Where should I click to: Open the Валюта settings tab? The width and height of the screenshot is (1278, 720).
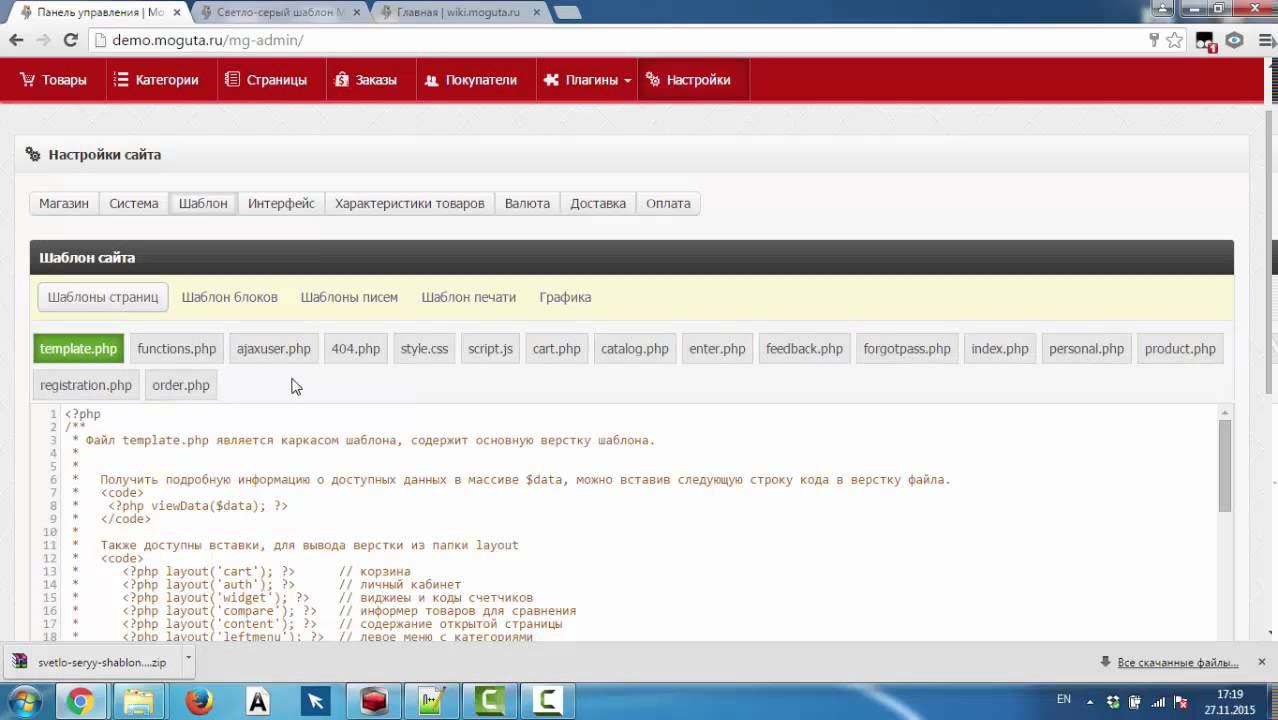pos(527,203)
